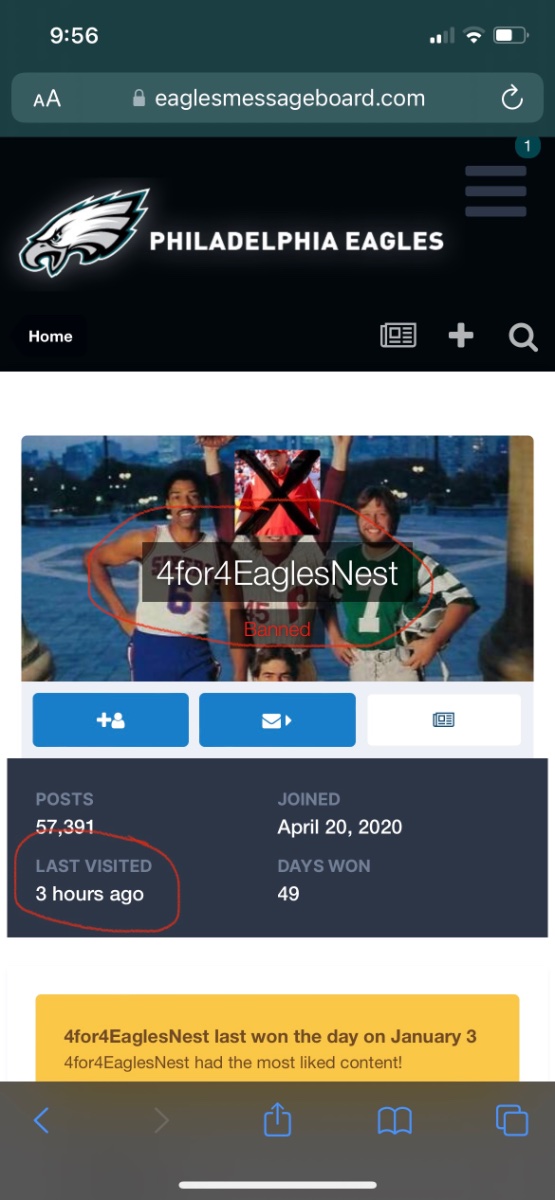This screenshot has height=1200, width=555.
Task: Select the Home breadcrumb item
Action: pos(50,336)
